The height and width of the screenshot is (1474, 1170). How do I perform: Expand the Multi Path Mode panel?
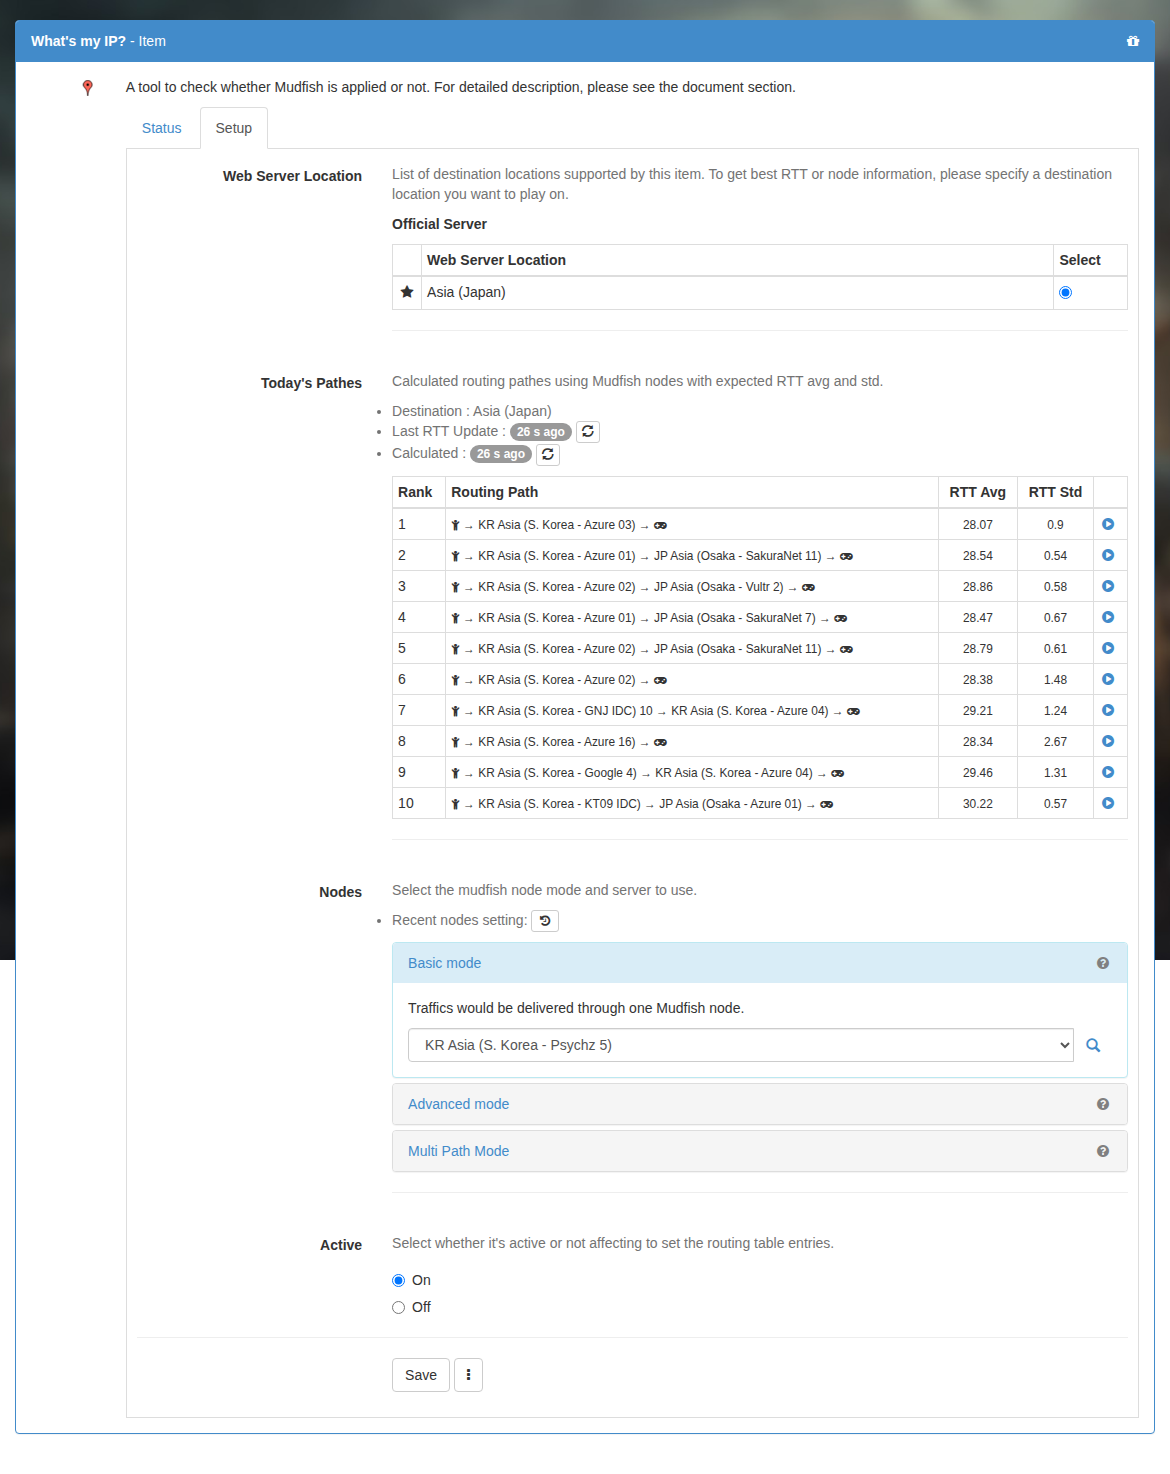pyautogui.click(x=458, y=1151)
